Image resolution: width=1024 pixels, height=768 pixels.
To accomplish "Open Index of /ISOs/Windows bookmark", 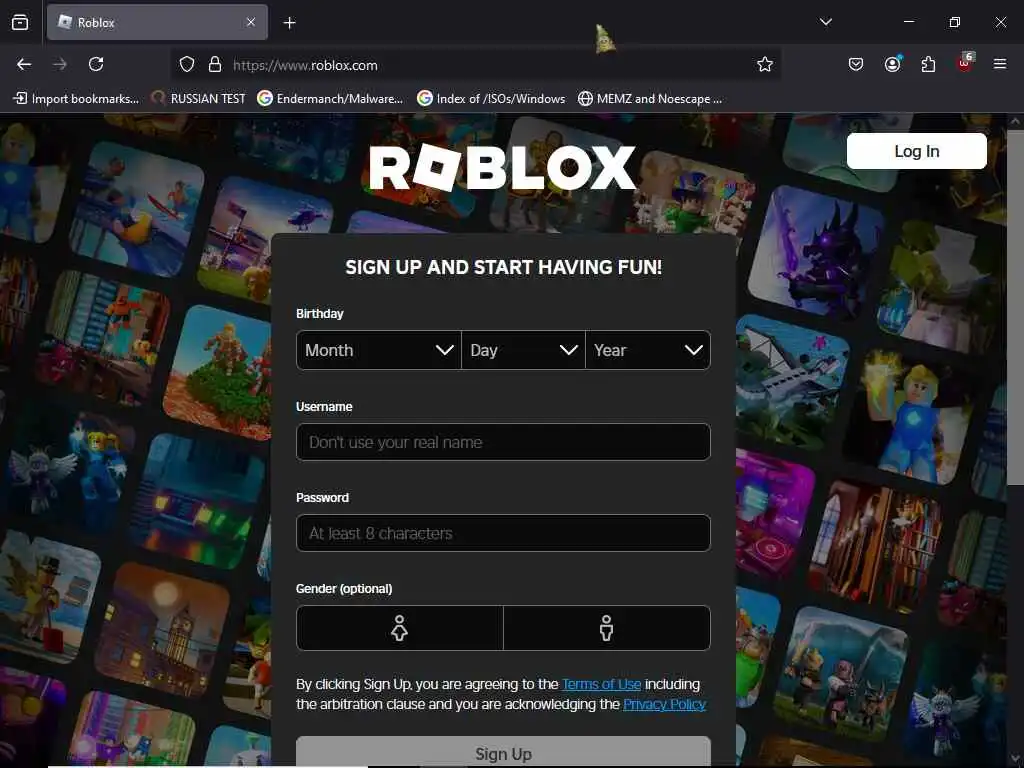I will pyautogui.click(x=491, y=99).
